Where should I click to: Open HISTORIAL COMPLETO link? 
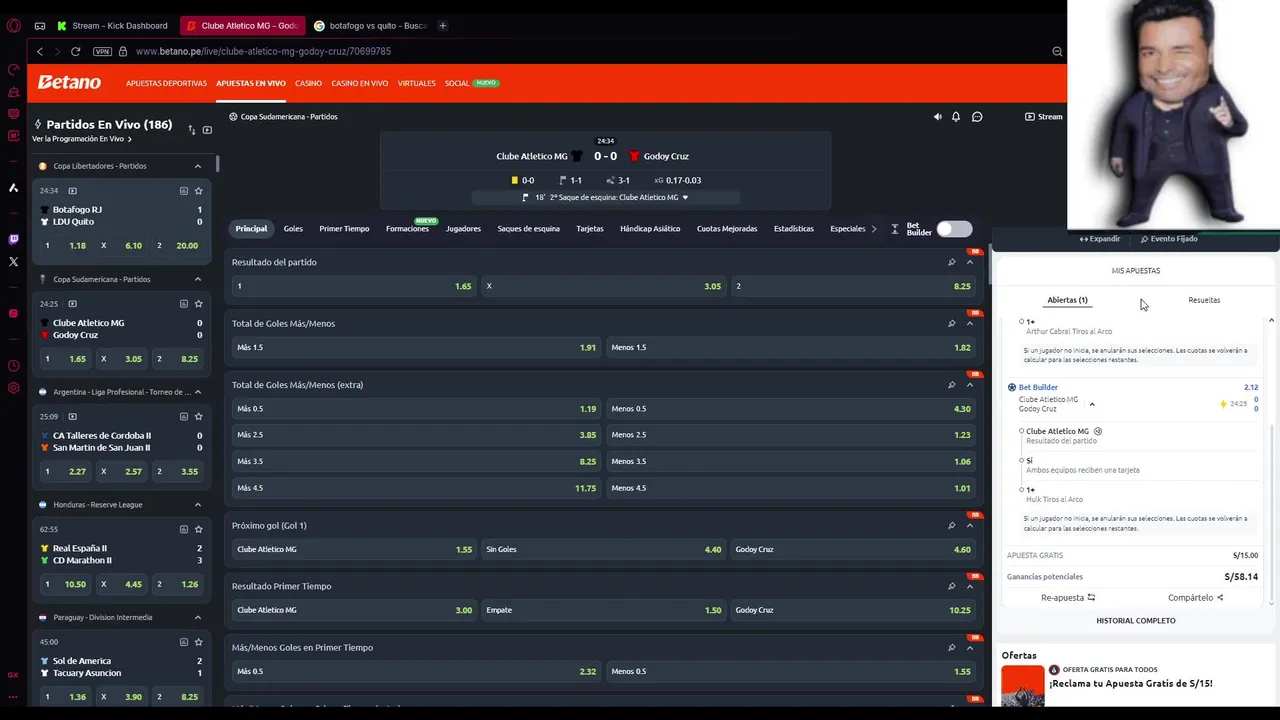tap(1136, 621)
